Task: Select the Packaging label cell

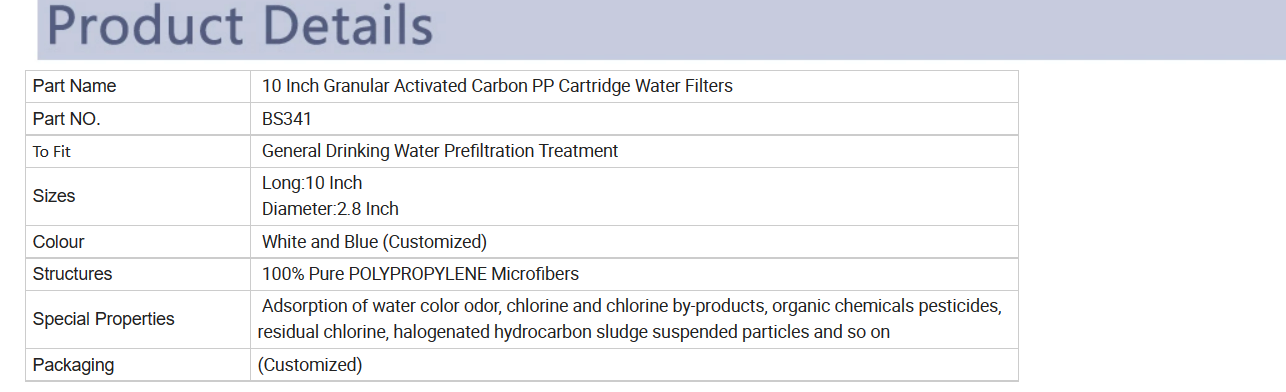Action: [x=138, y=365]
